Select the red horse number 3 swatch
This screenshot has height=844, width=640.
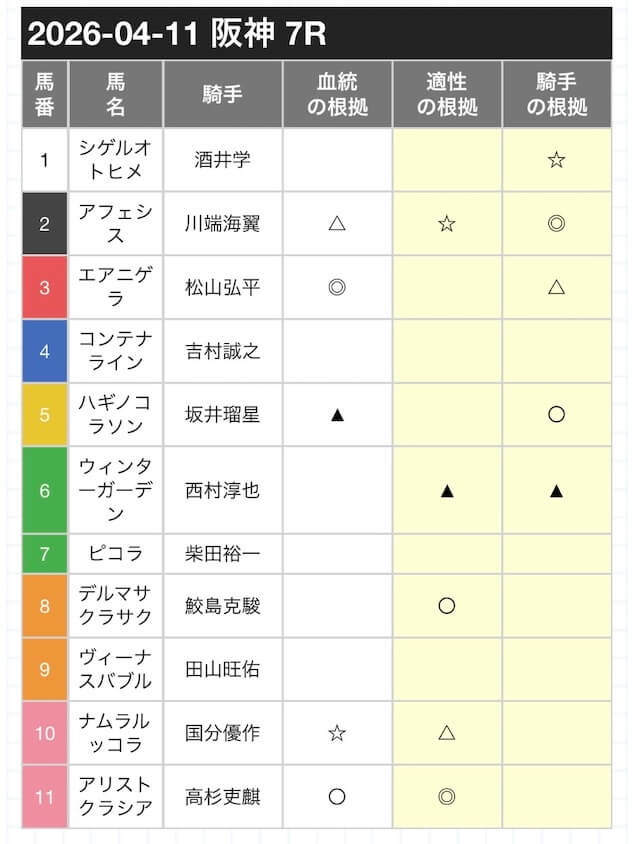[x=45, y=287]
